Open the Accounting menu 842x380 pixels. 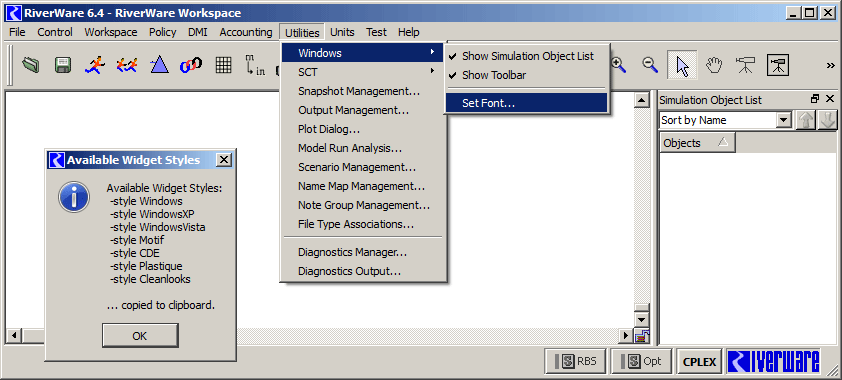[246, 32]
